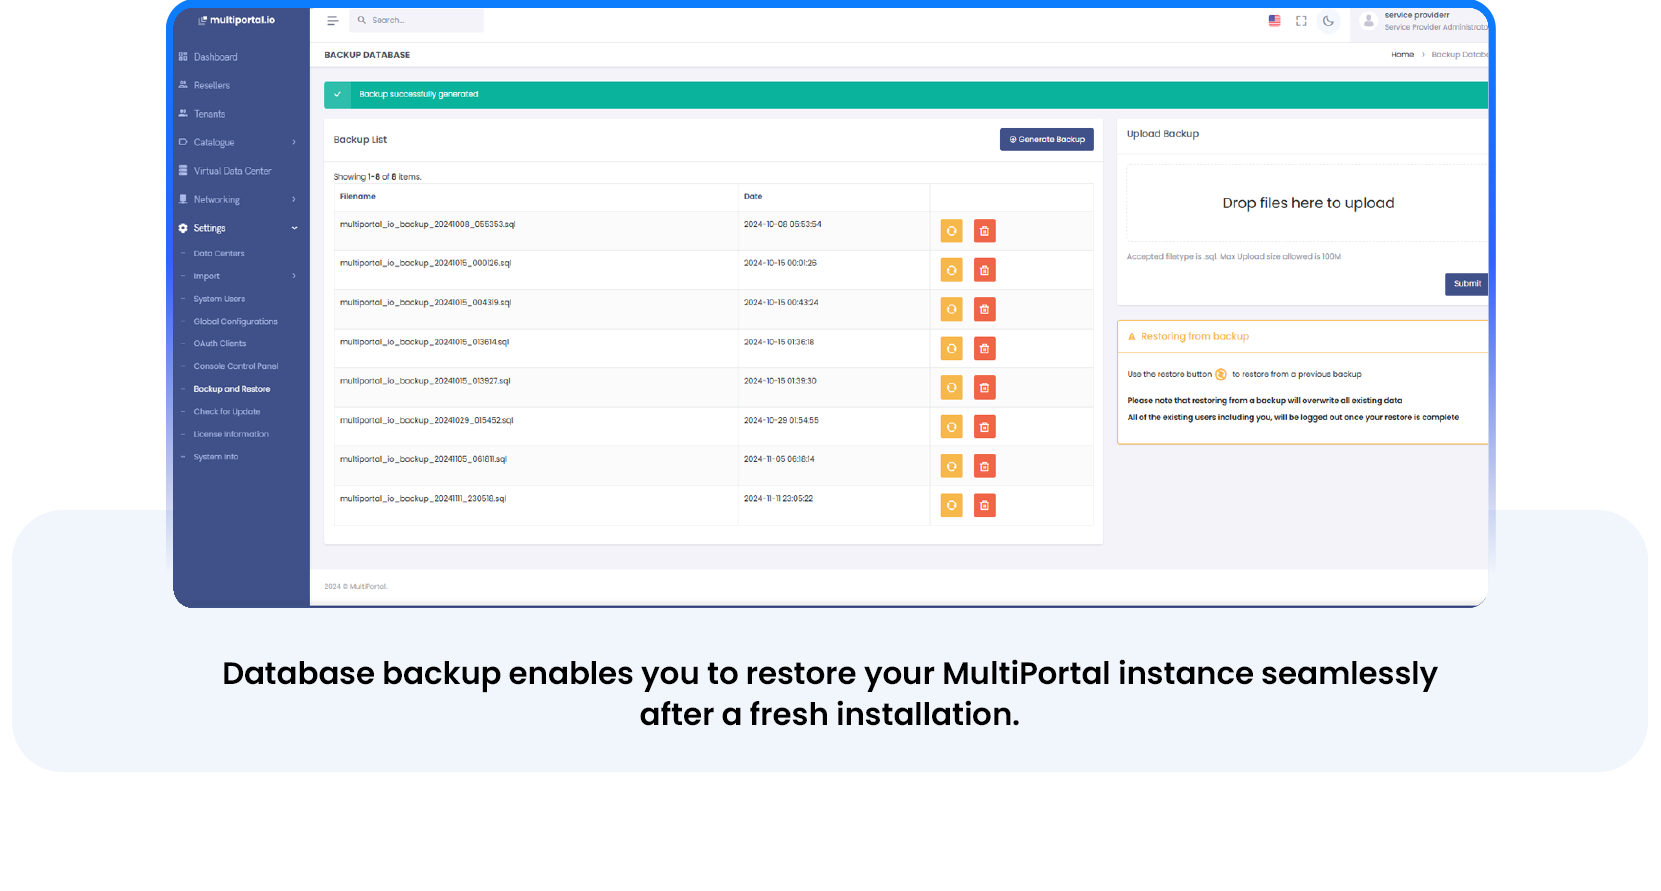Viewport: 1661px width, 891px height.
Task: Click filename multiportal_io_backup_20241029_015452.sql
Action: 426,421
